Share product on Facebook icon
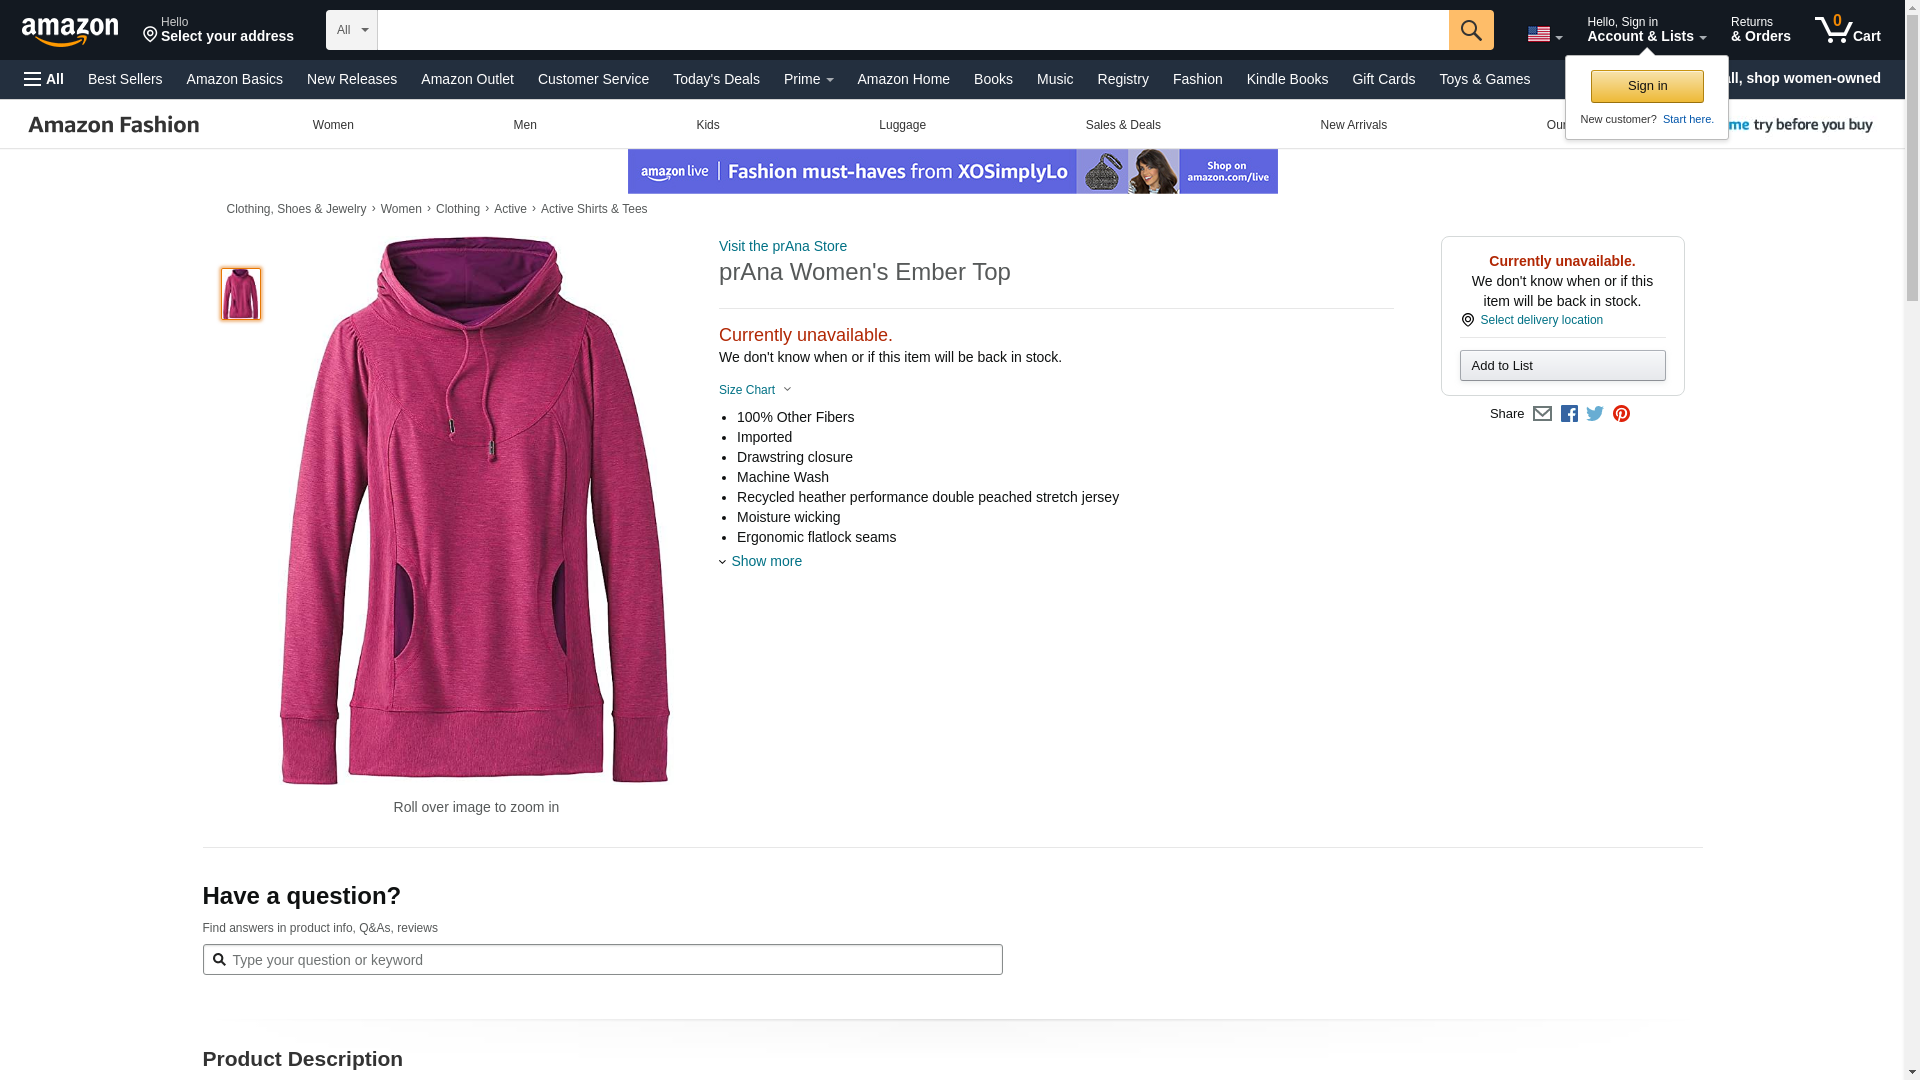Screen dimensions: 1920x1080 [1569, 414]
